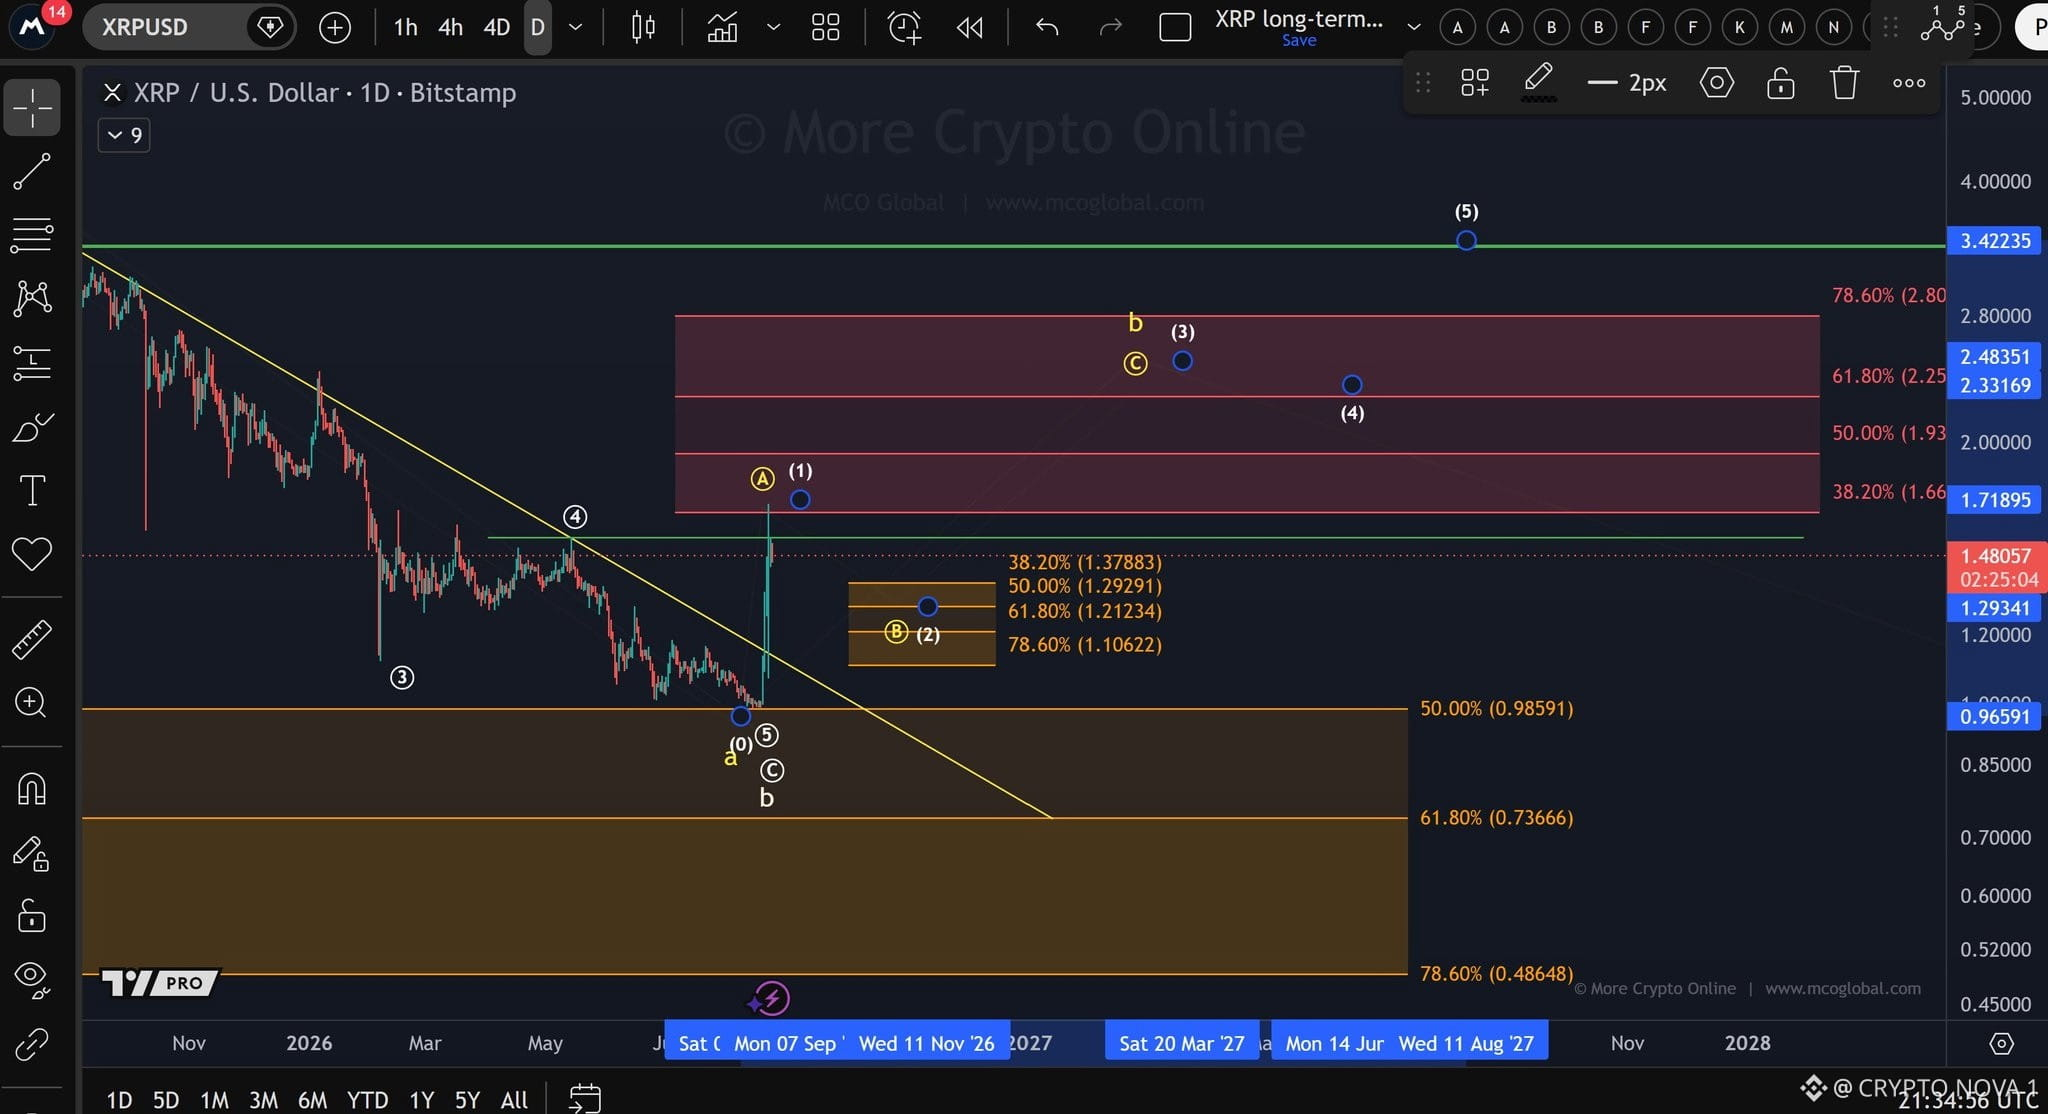Redo the chart action
Viewport: 2048px width, 1114px height.
(1111, 27)
